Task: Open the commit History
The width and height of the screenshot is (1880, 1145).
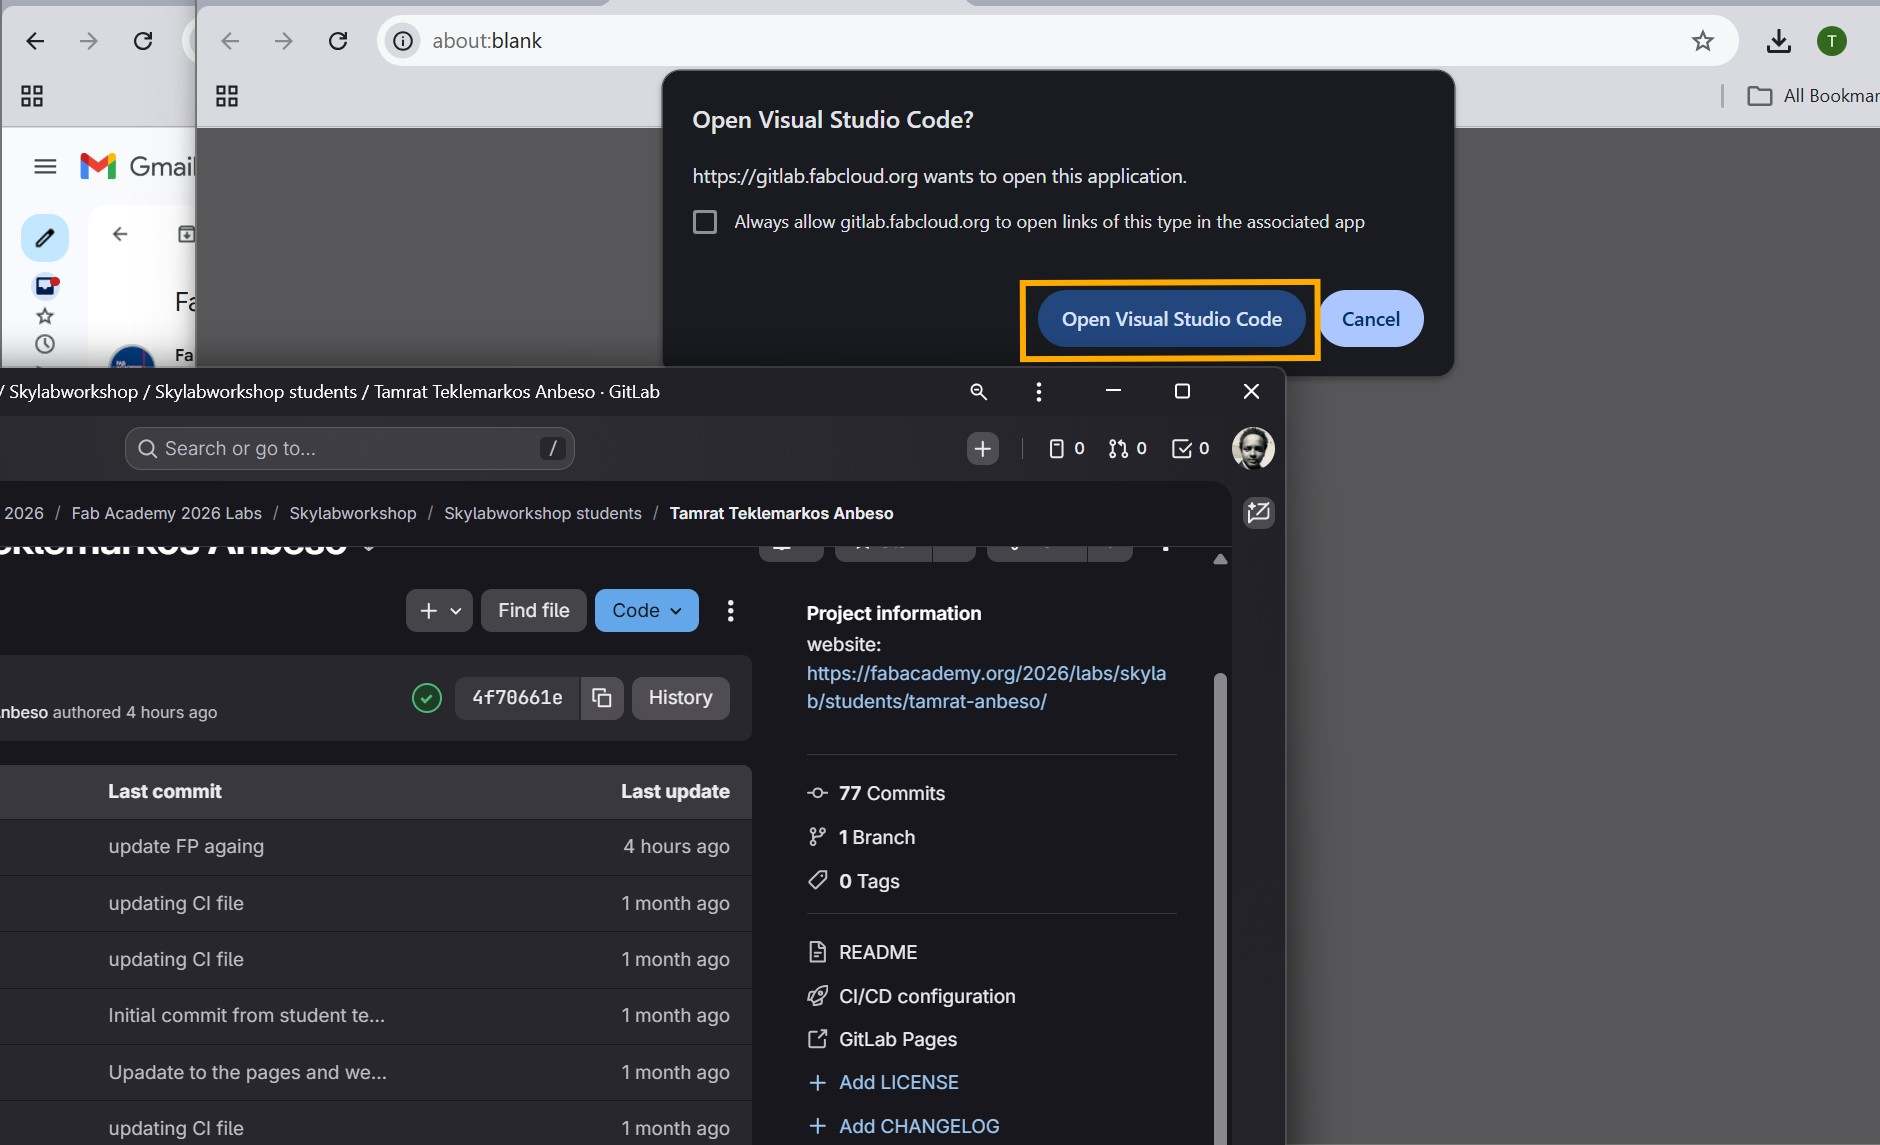Action: point(681,698)
